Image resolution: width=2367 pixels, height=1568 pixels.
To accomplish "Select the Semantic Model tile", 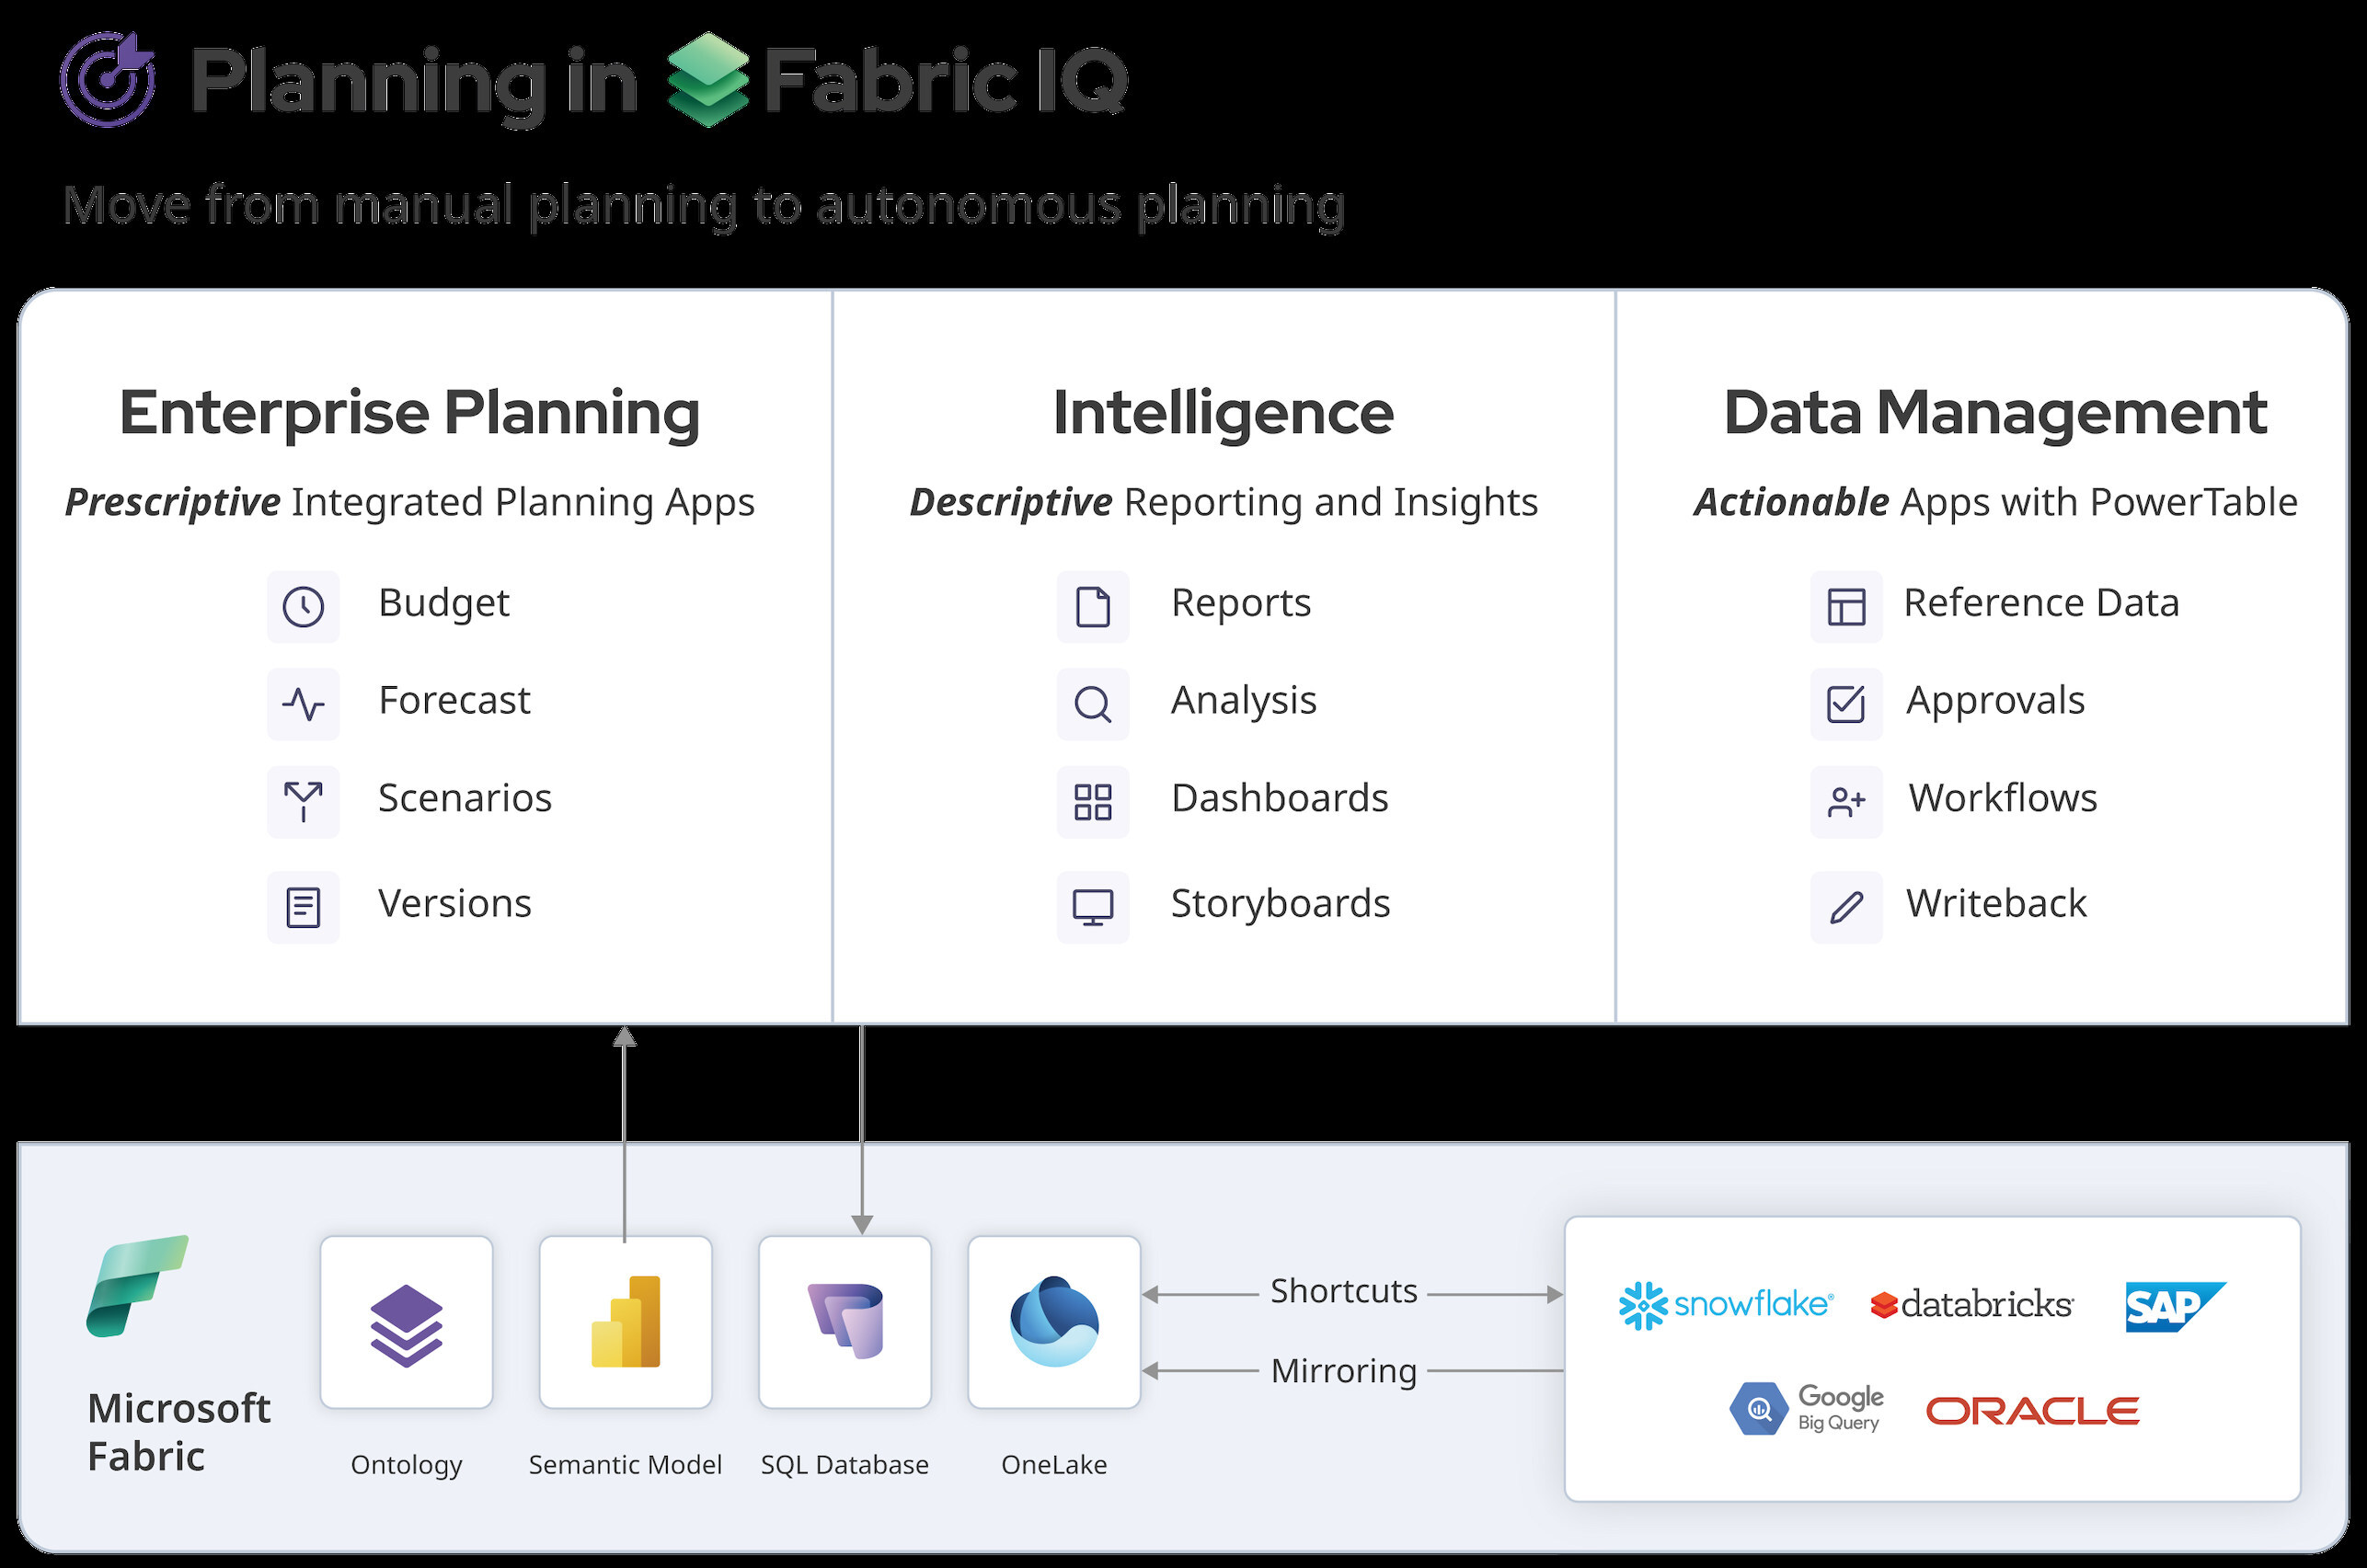I will [x=625, y=1322].
